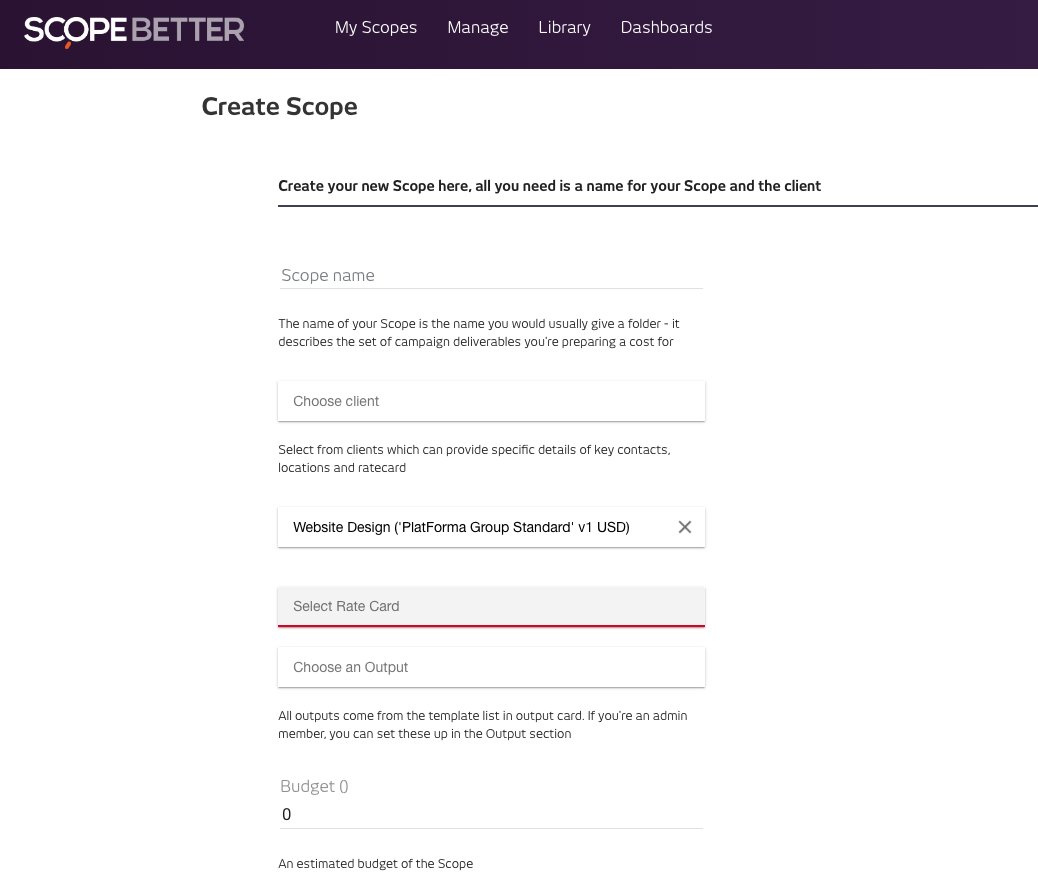Open the Website Design template dropdown
The width and height of the screenshot is (1038, 881).
477,527
